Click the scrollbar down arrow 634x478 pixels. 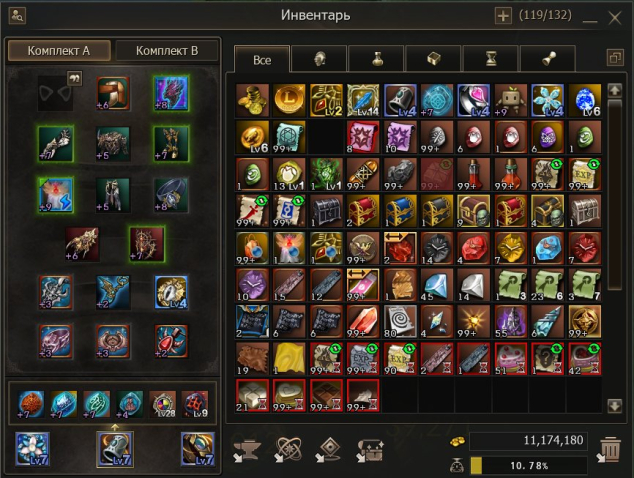(615, 406)
